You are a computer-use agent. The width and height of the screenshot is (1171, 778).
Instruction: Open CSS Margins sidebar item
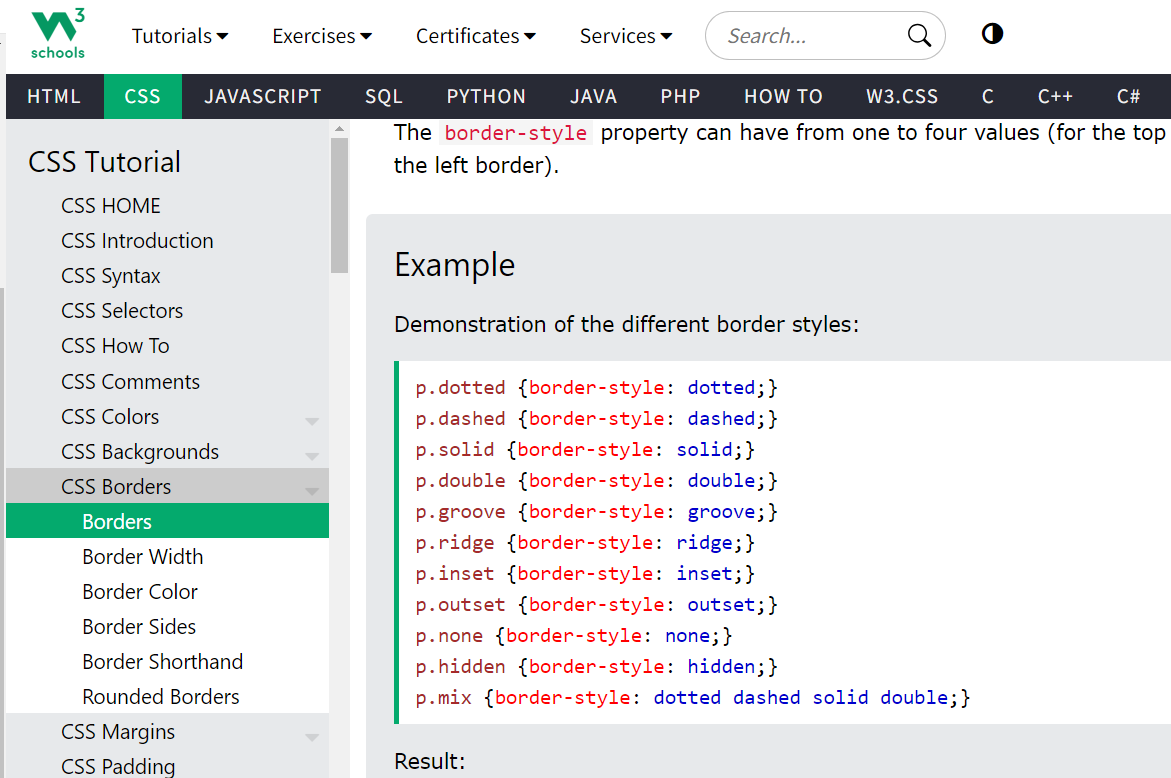tap(167, 732)
